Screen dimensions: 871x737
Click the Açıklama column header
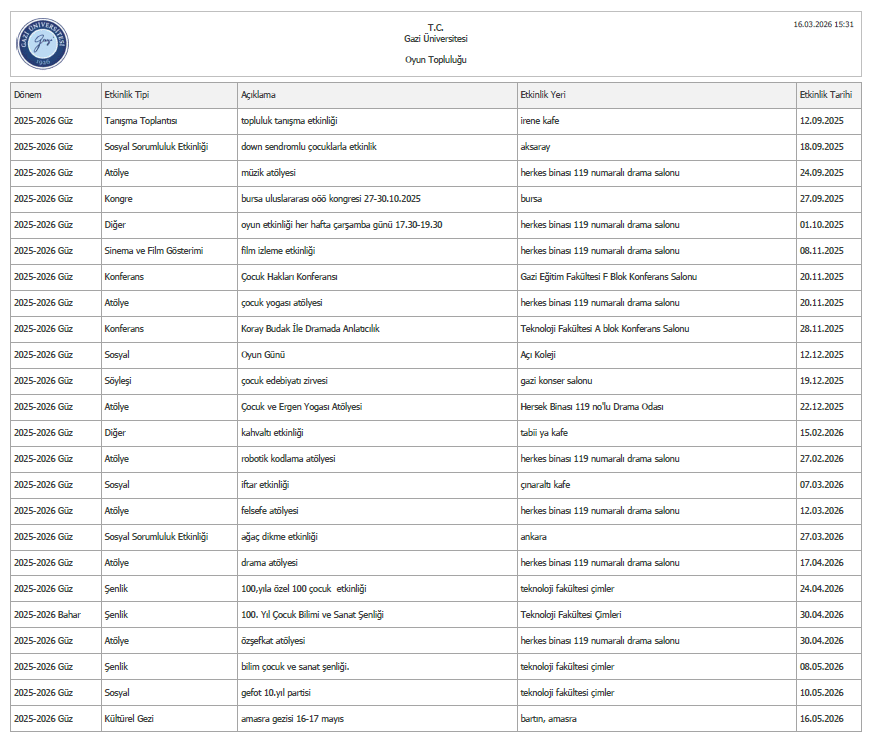258,95
